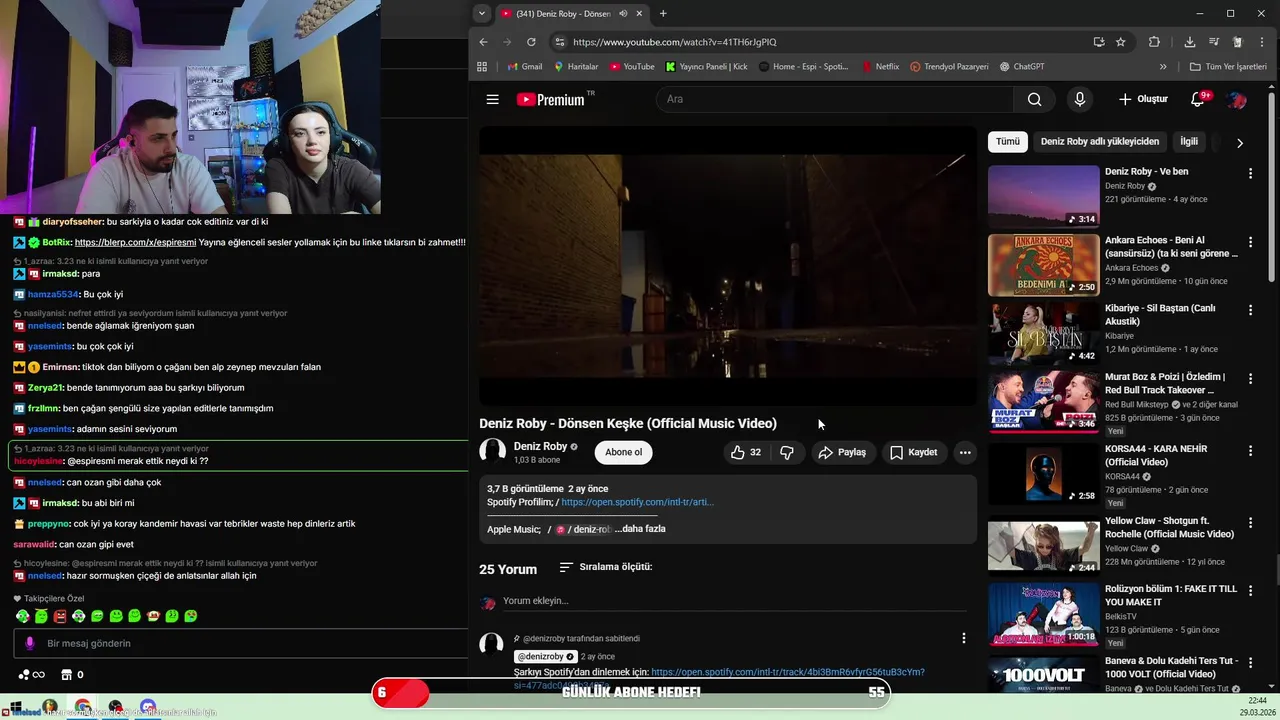Expand description with ...daha fazla
This screenshot has height=720, width=1280.
pos(640,529)
